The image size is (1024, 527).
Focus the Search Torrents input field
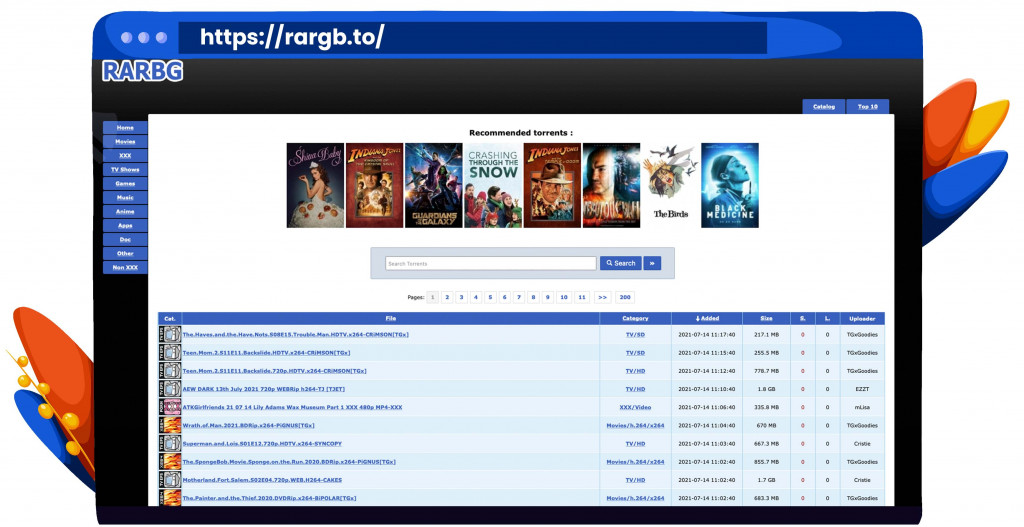490,263
